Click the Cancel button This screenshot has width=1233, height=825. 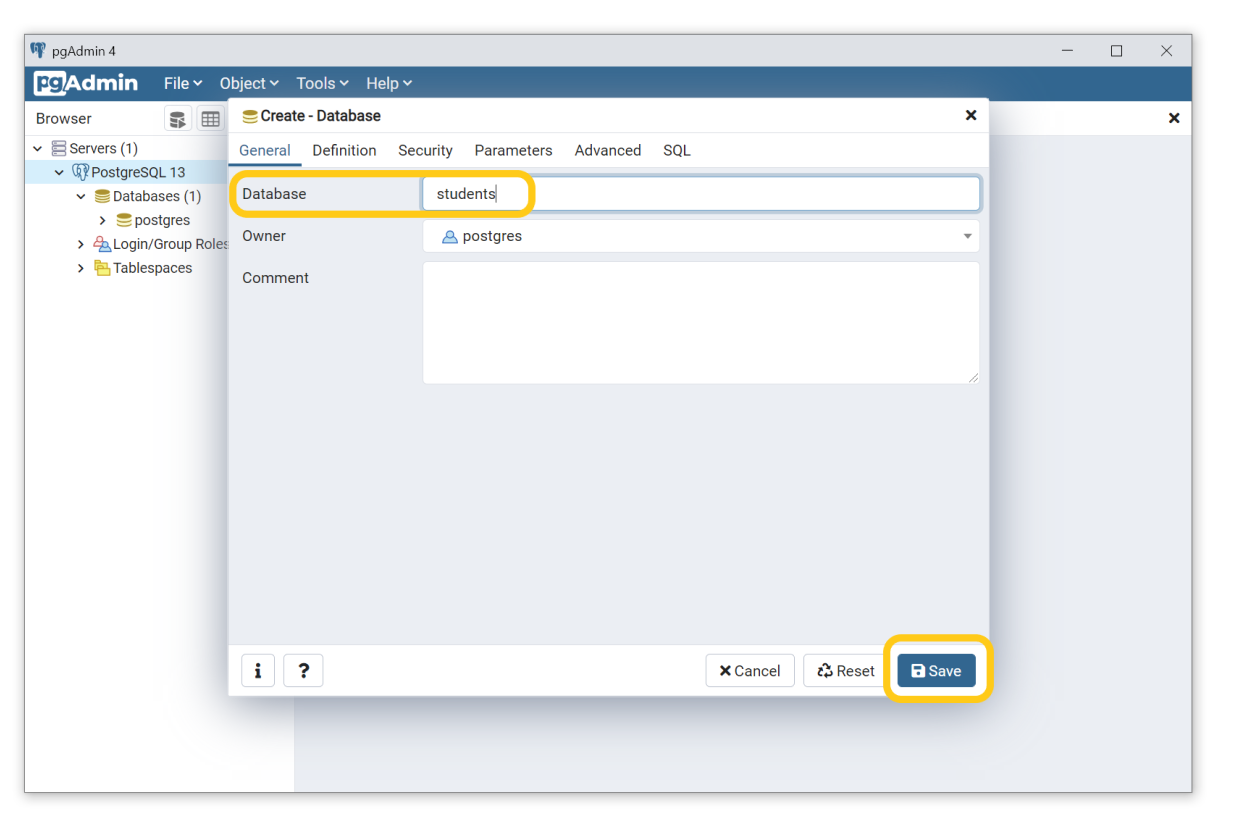750,671
